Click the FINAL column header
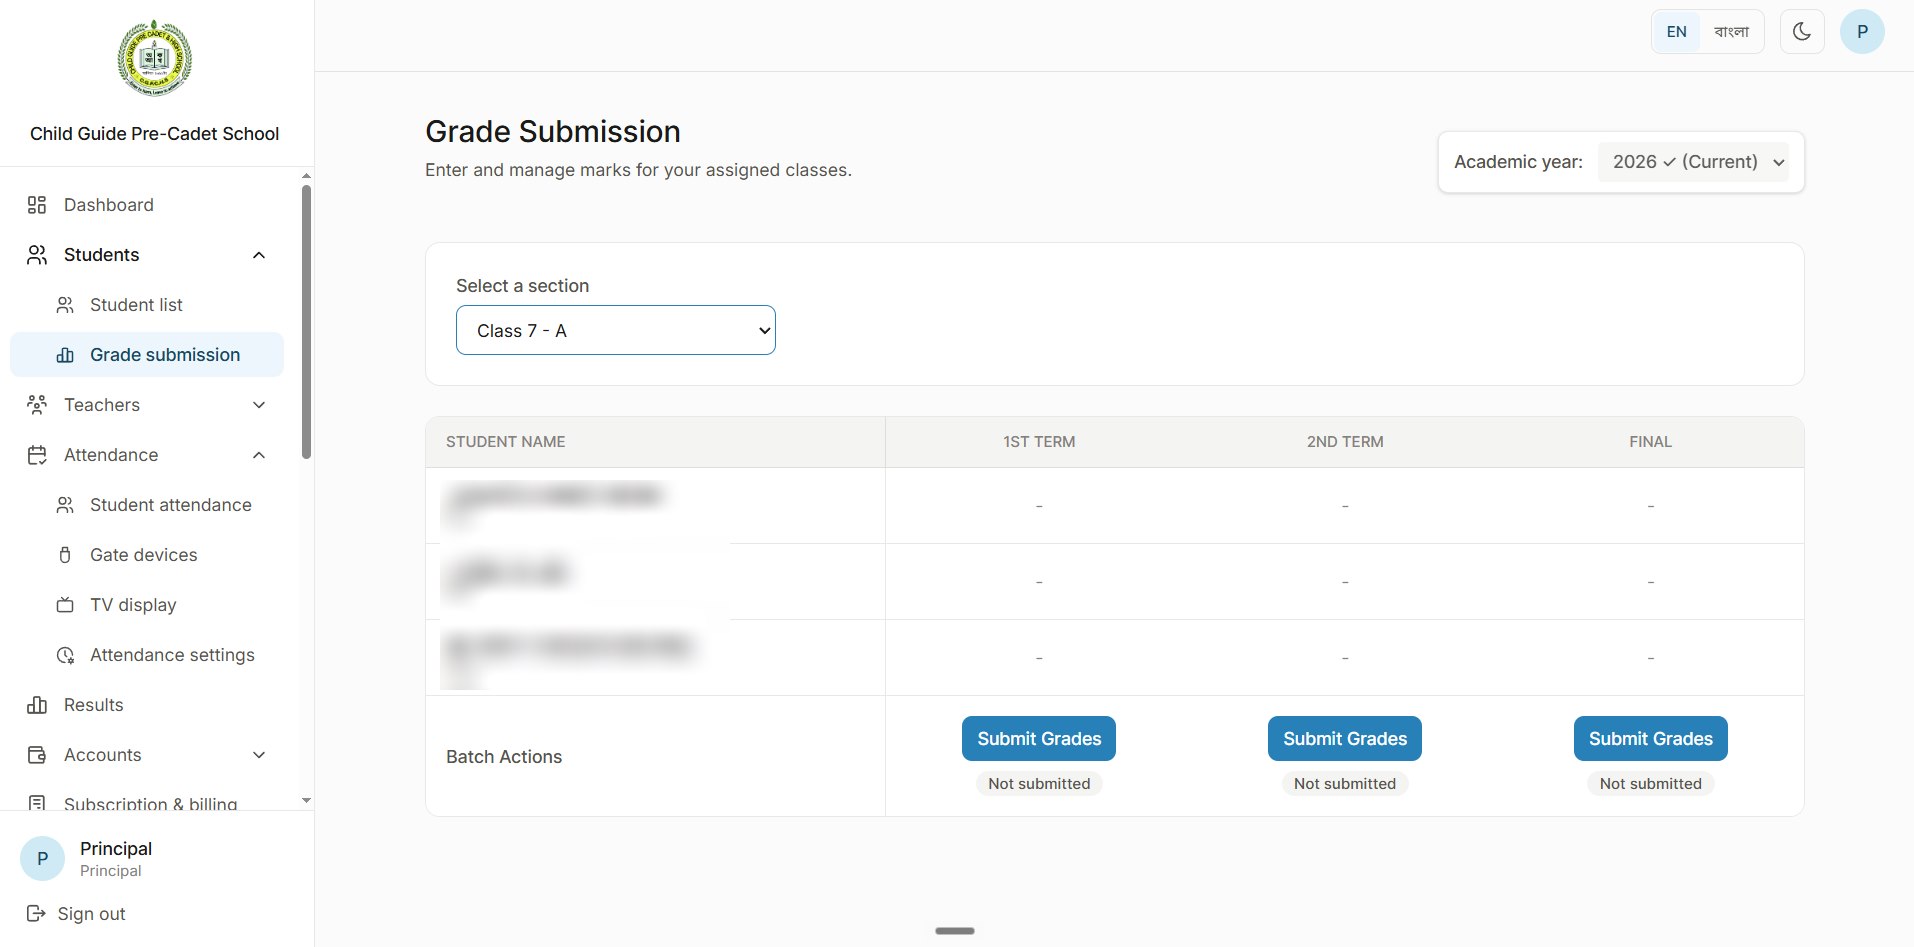This screenshot has height=947, width=1914. [1650, 442]
